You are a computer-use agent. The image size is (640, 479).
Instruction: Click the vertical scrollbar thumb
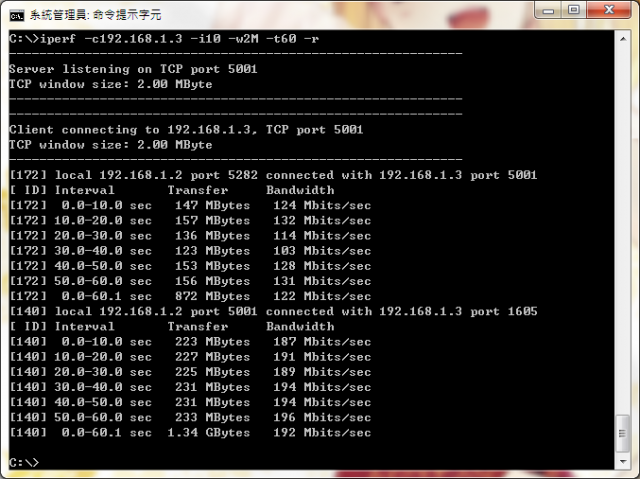623,433
